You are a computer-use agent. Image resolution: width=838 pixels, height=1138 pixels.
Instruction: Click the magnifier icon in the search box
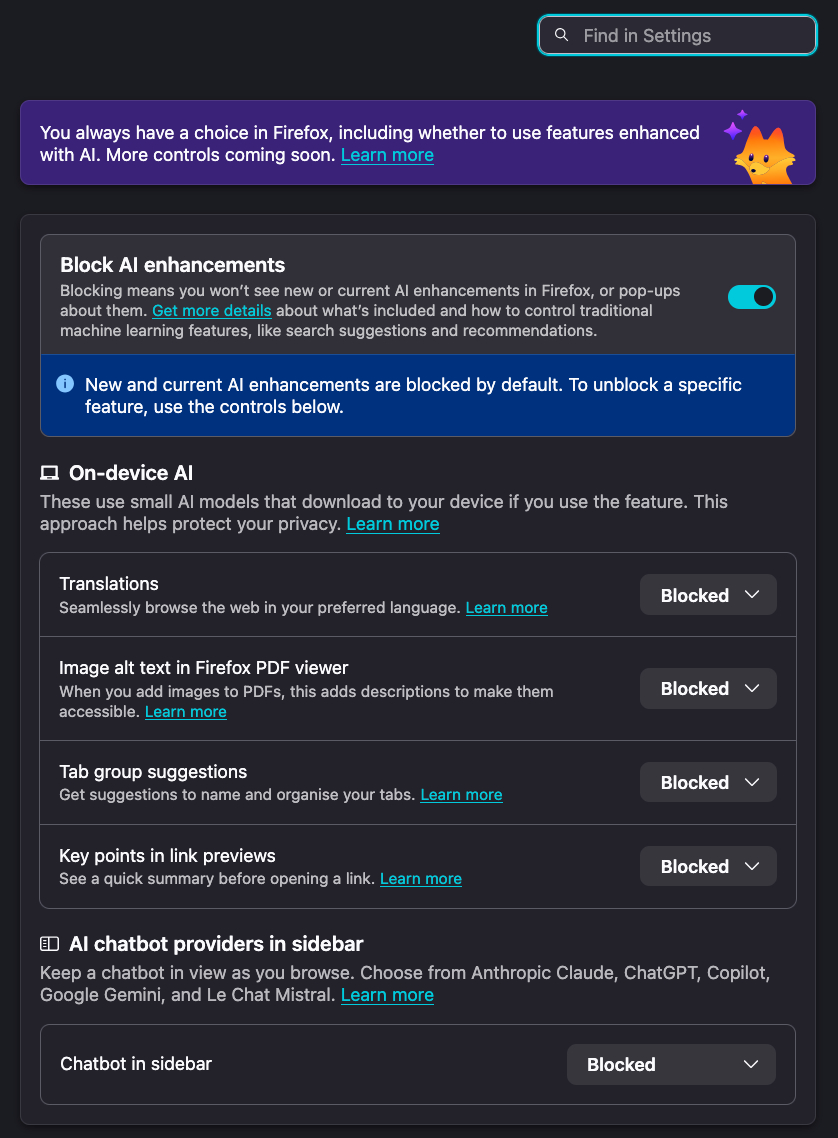tap(562, 35)
